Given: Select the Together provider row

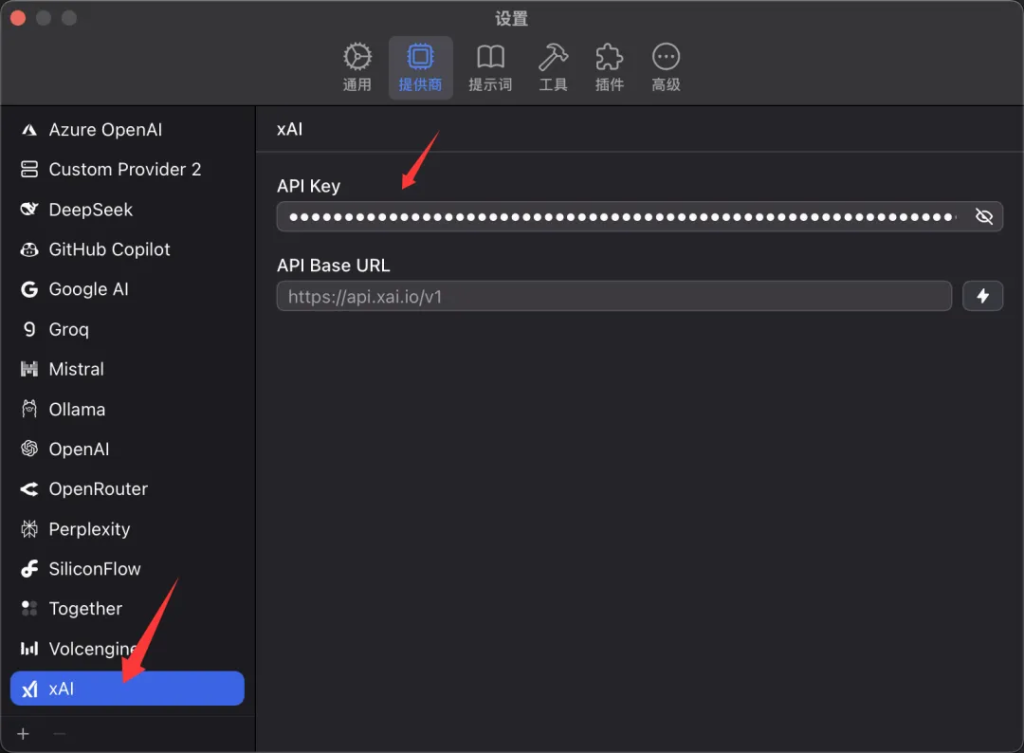Looking at the screenshot, I should point(127,609).
